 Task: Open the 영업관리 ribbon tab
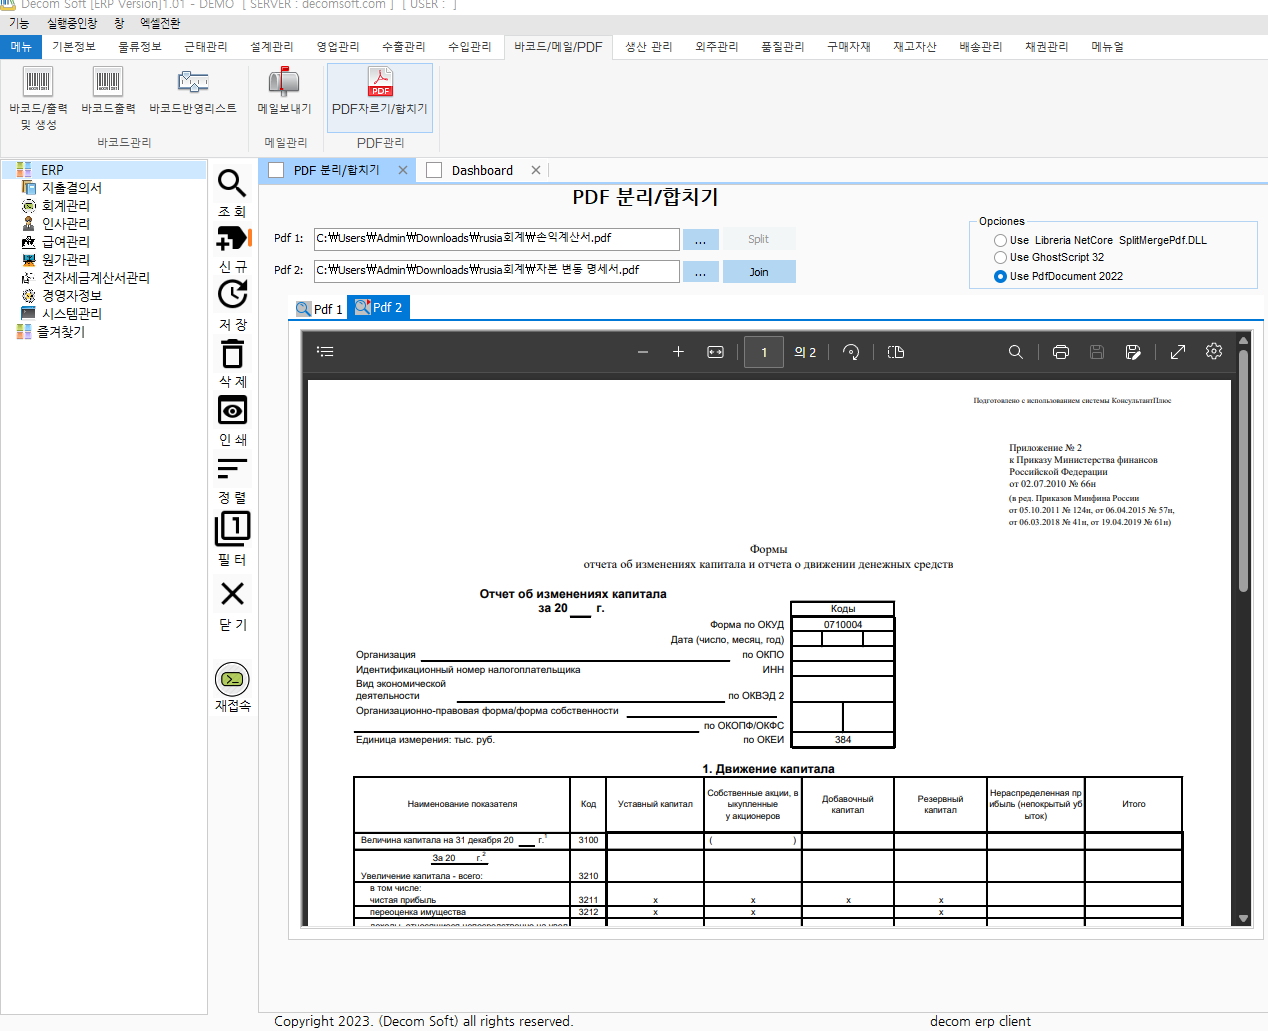(338, 47)
